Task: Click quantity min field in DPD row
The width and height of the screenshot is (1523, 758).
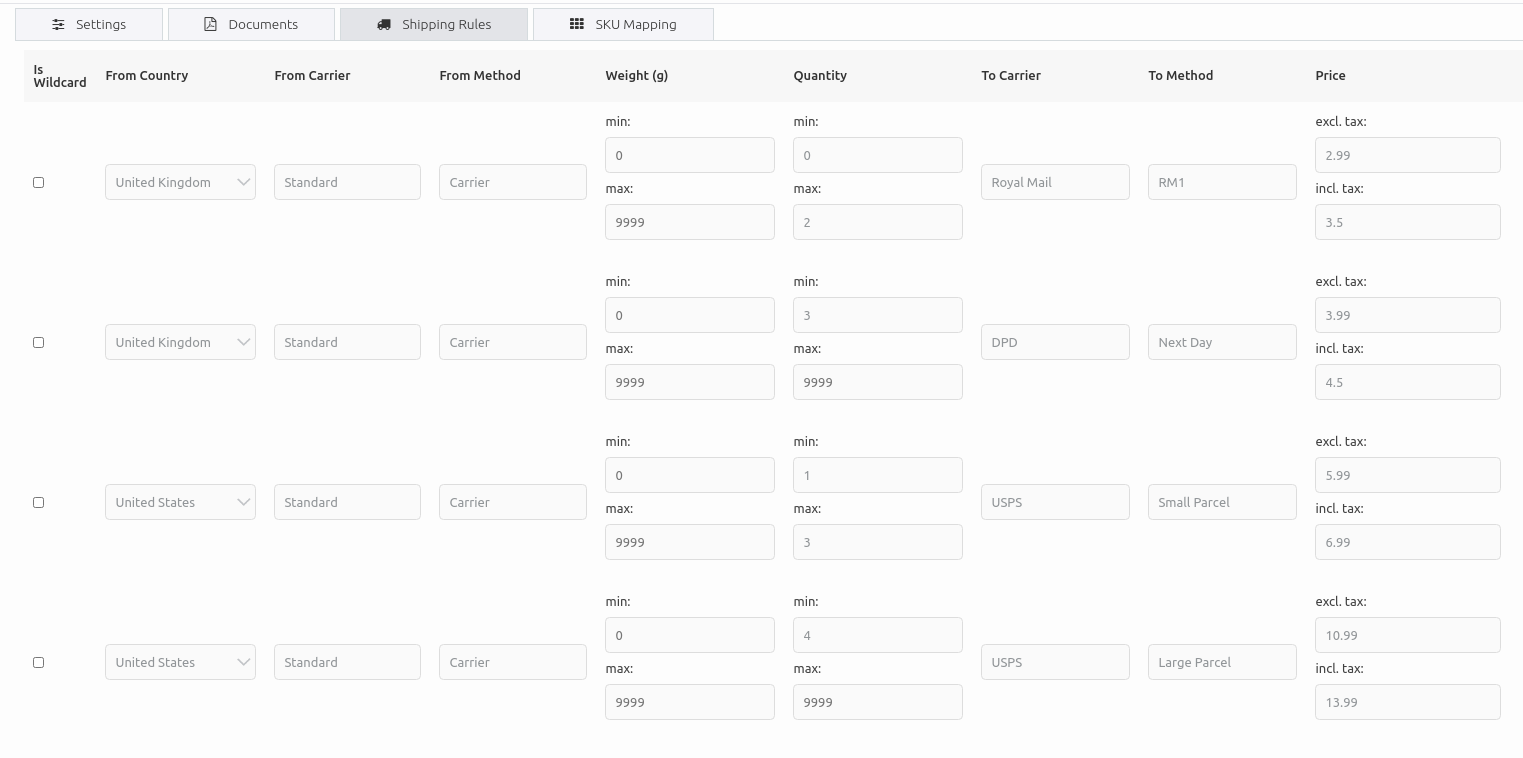Action: point(878,315)
